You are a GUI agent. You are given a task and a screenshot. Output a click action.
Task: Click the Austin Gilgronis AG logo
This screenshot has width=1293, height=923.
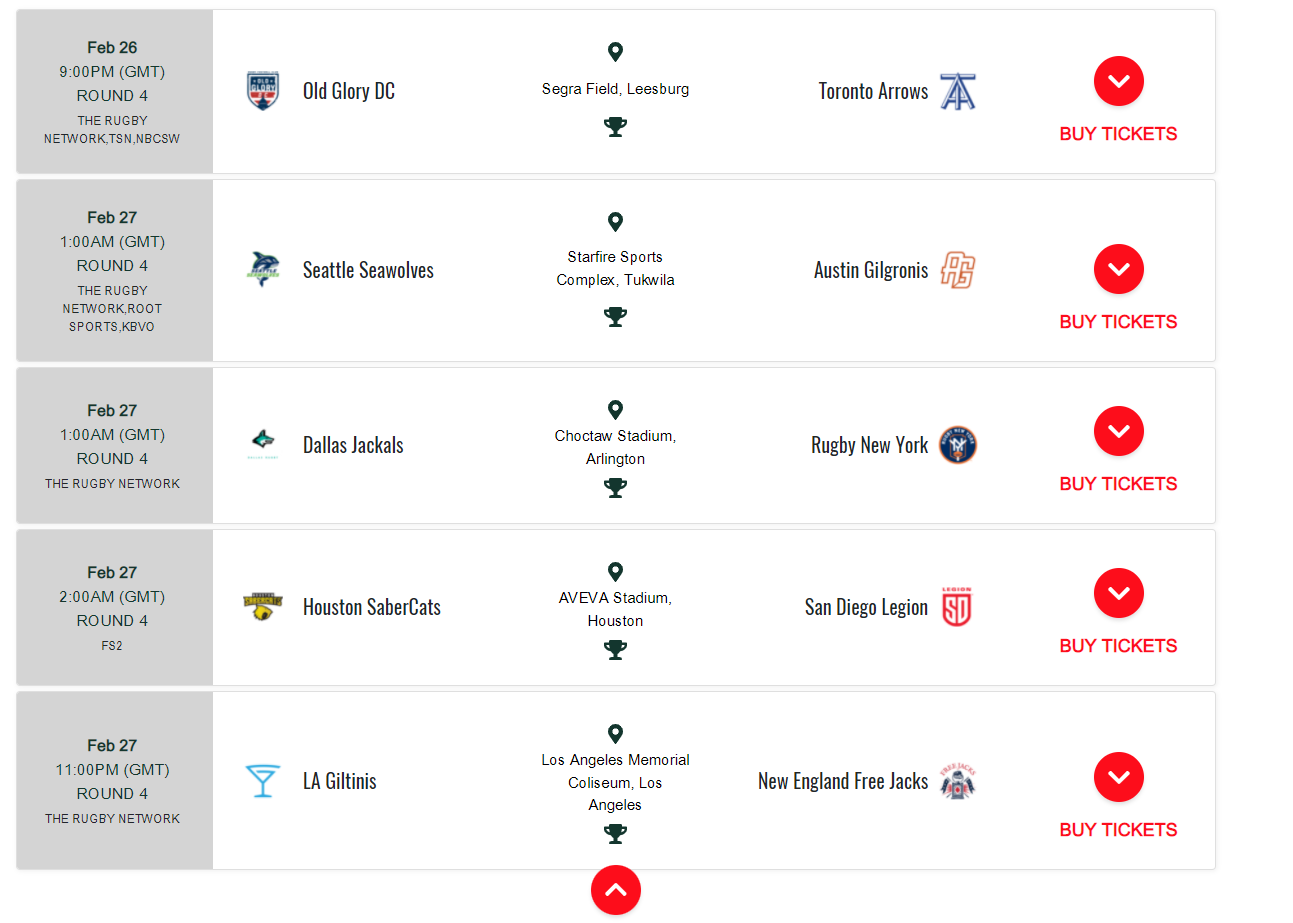[x=957, y=270]
